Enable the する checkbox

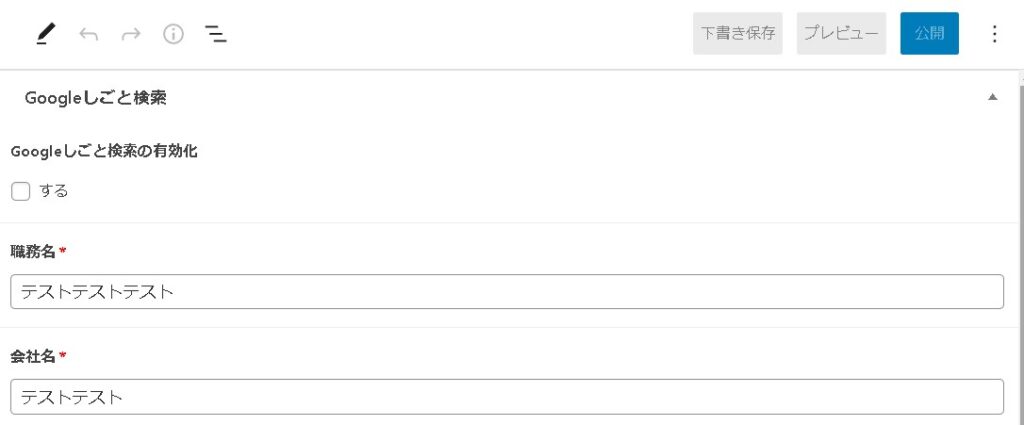[21, 191]
